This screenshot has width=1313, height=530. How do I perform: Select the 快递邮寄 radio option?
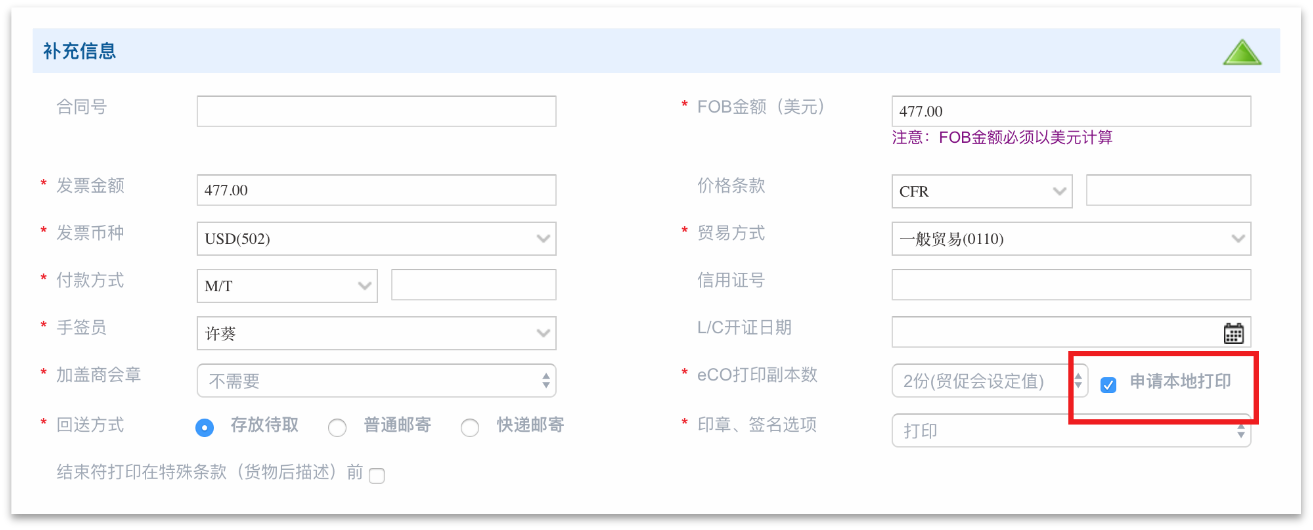[470, 427]
